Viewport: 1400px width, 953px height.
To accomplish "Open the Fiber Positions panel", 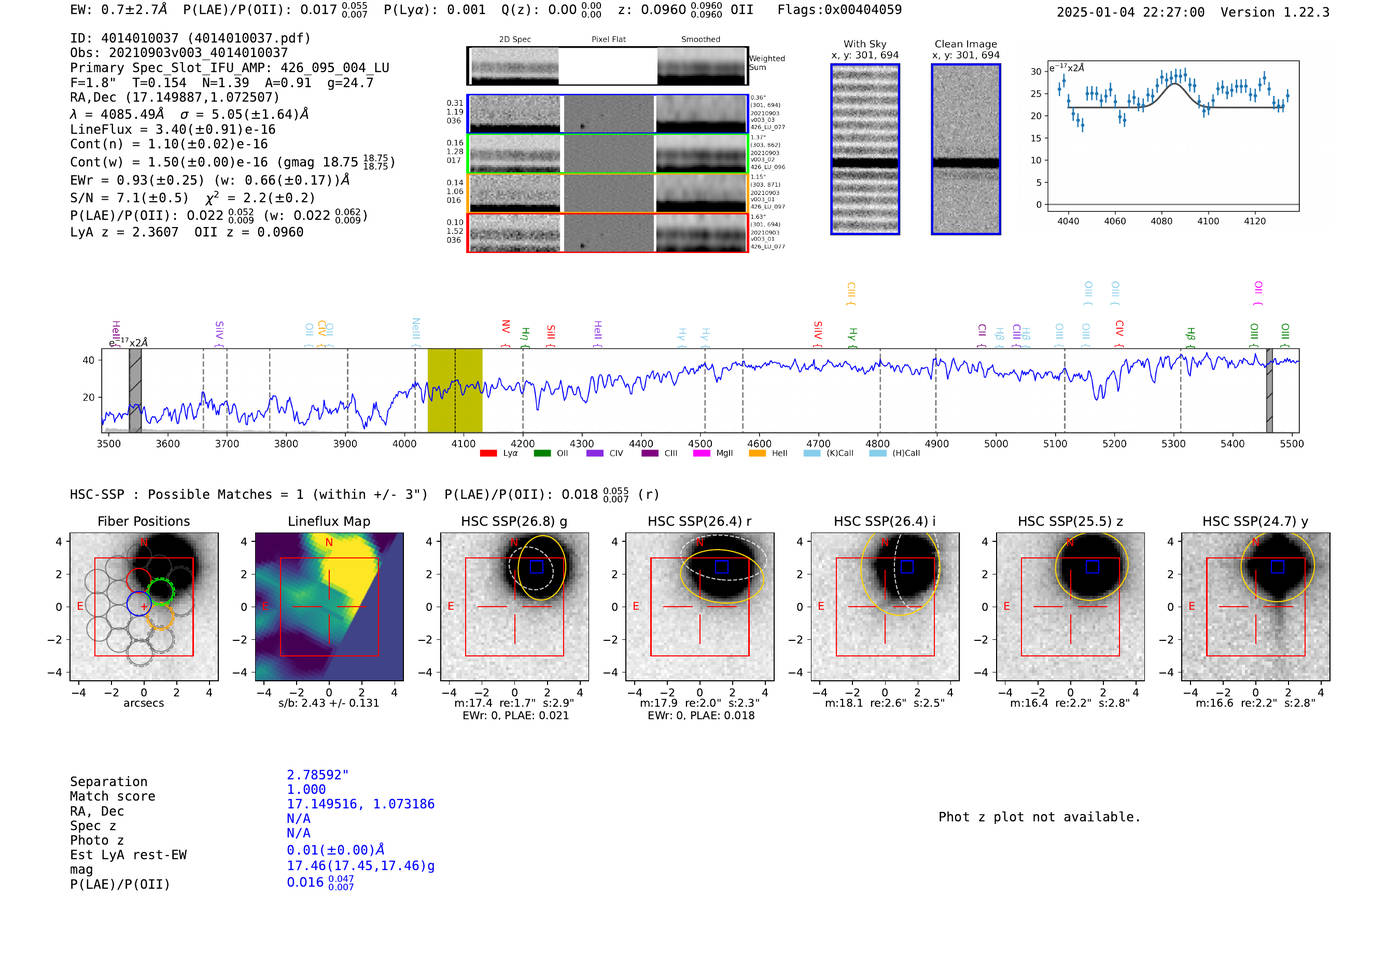I will click(x=143, y=607).
